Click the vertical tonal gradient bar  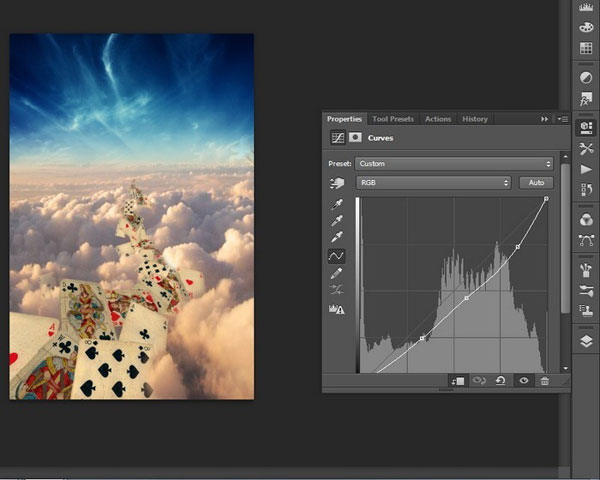pos(358,285)
